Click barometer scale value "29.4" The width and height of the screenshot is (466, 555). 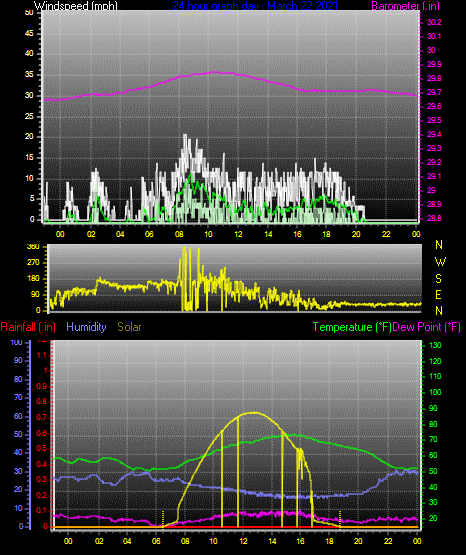434,135
